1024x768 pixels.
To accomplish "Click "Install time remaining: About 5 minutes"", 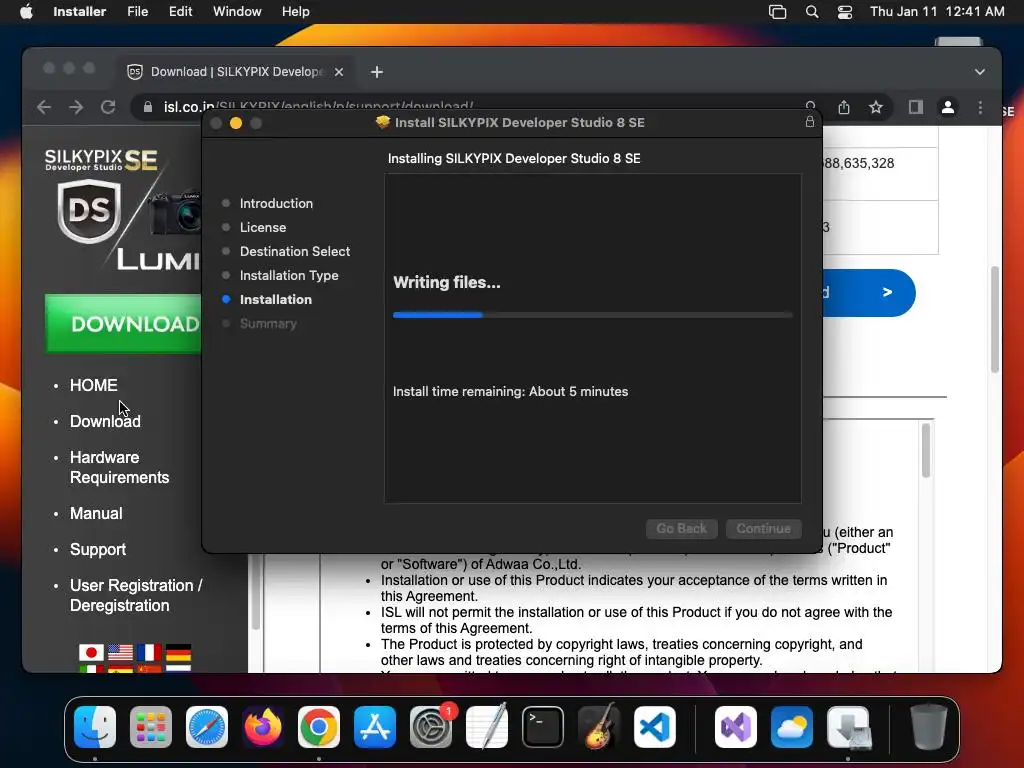I will coord(510,391).
